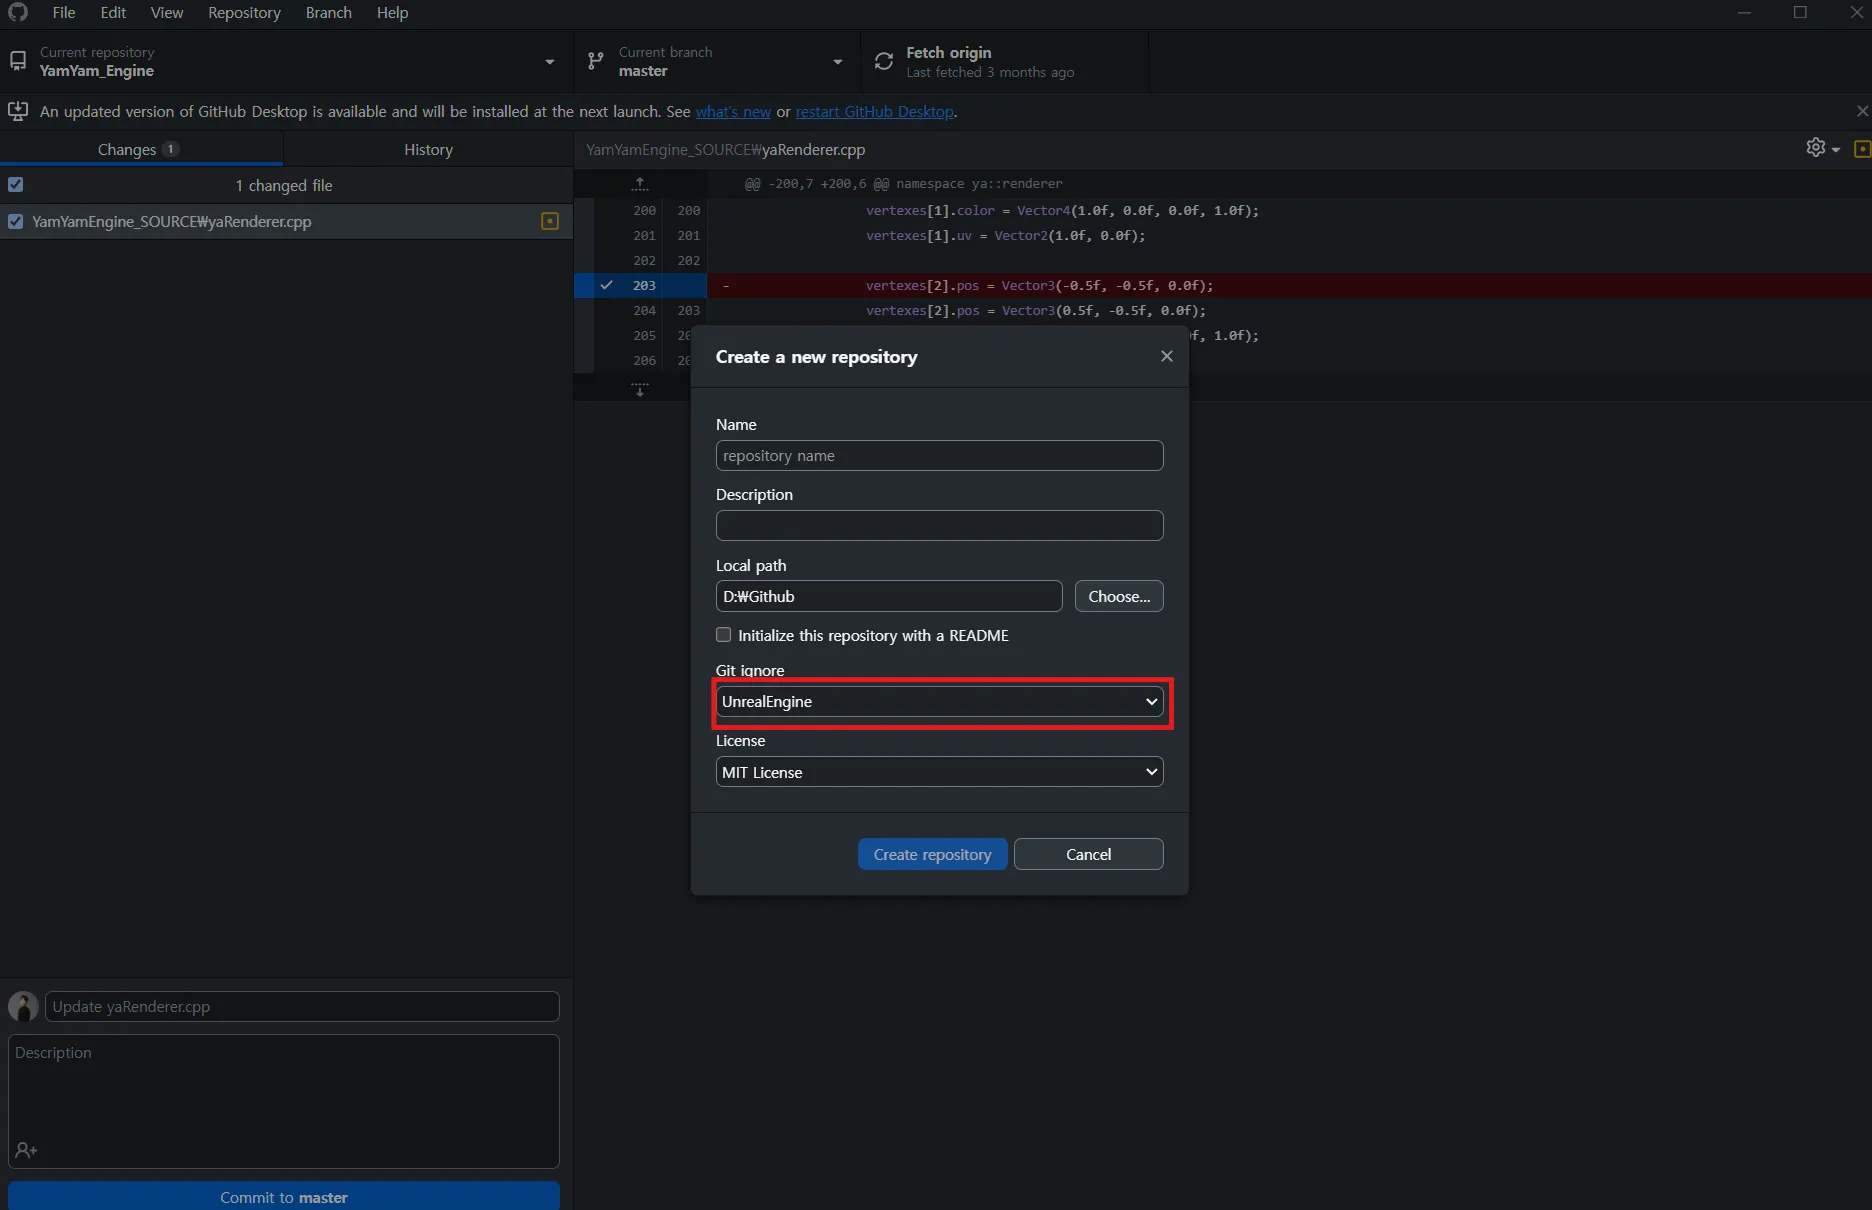Click the add co-authors icon
The height and width of the screenshot is (1210, 1872).
pos(26,1151)
